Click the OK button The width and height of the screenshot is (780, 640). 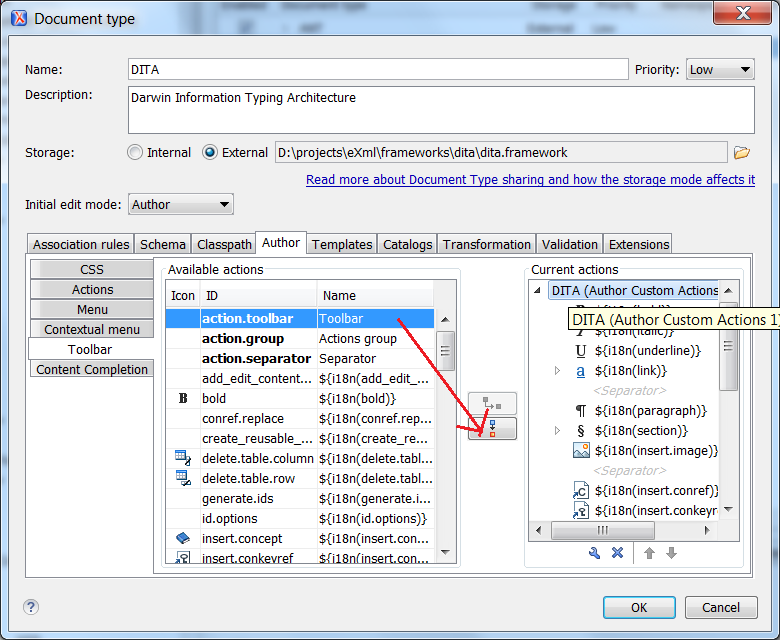[x=639, y=607]
